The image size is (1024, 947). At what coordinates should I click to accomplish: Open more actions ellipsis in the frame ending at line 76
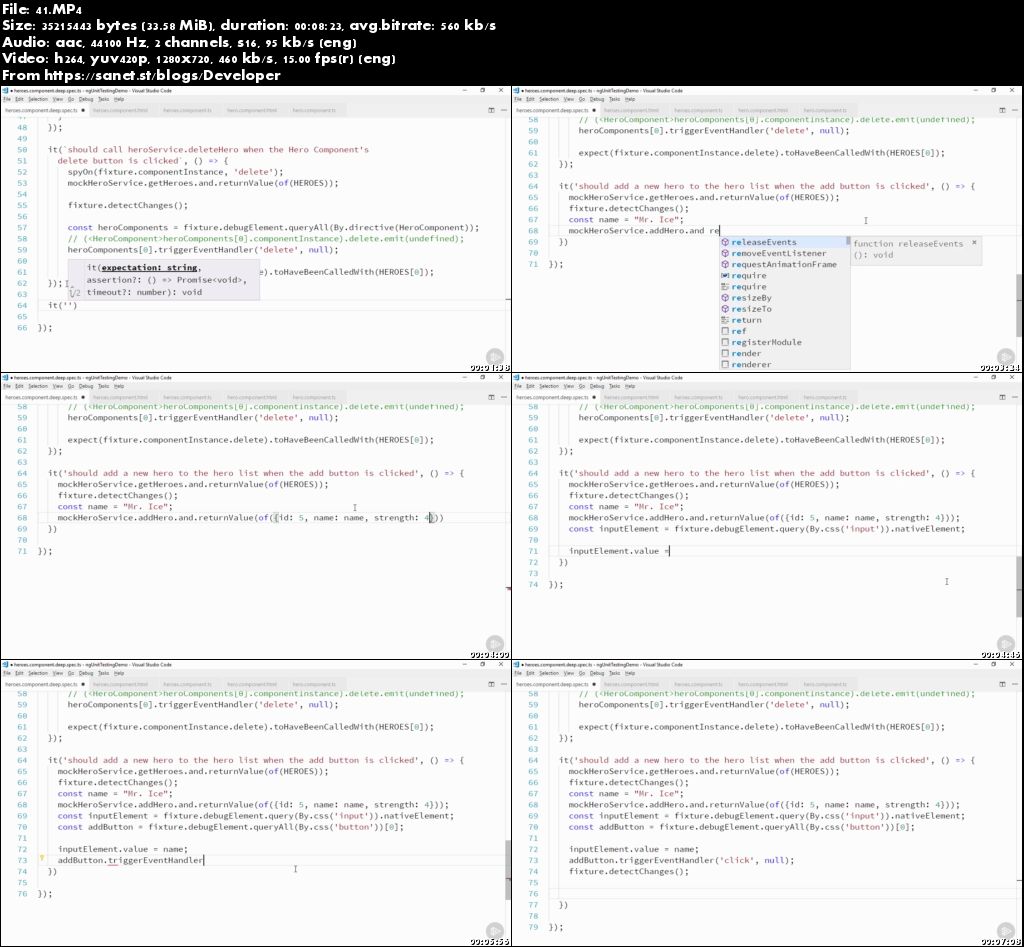point(504,684)
